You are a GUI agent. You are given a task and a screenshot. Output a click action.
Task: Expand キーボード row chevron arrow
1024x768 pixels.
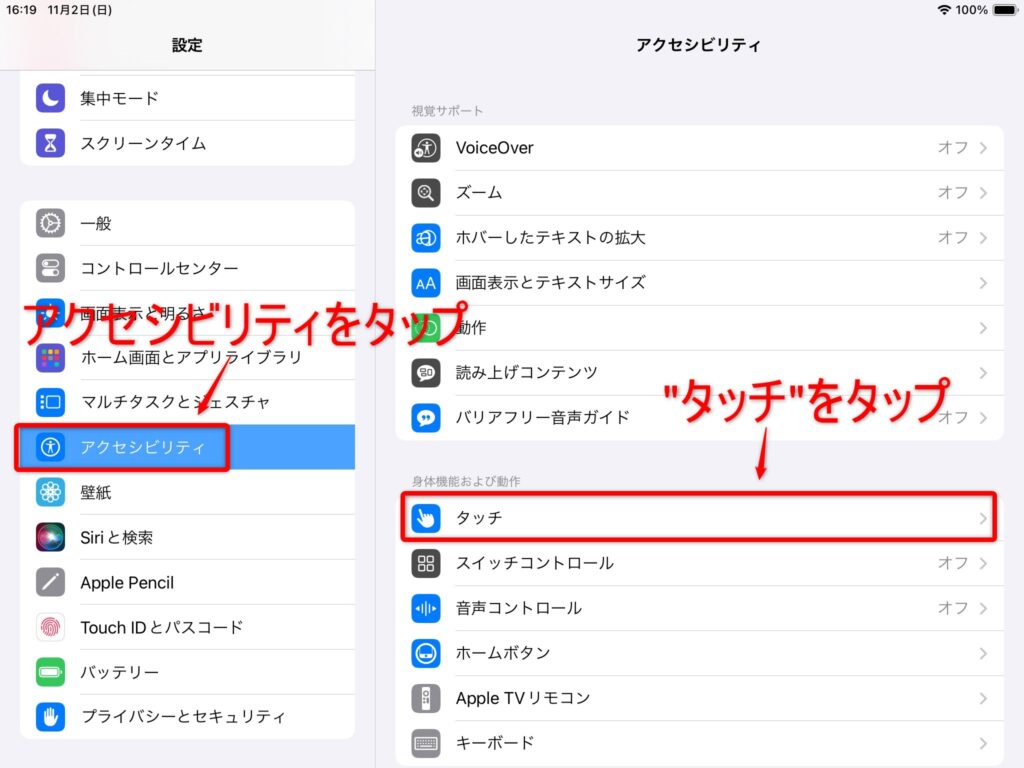coord(983,743)
